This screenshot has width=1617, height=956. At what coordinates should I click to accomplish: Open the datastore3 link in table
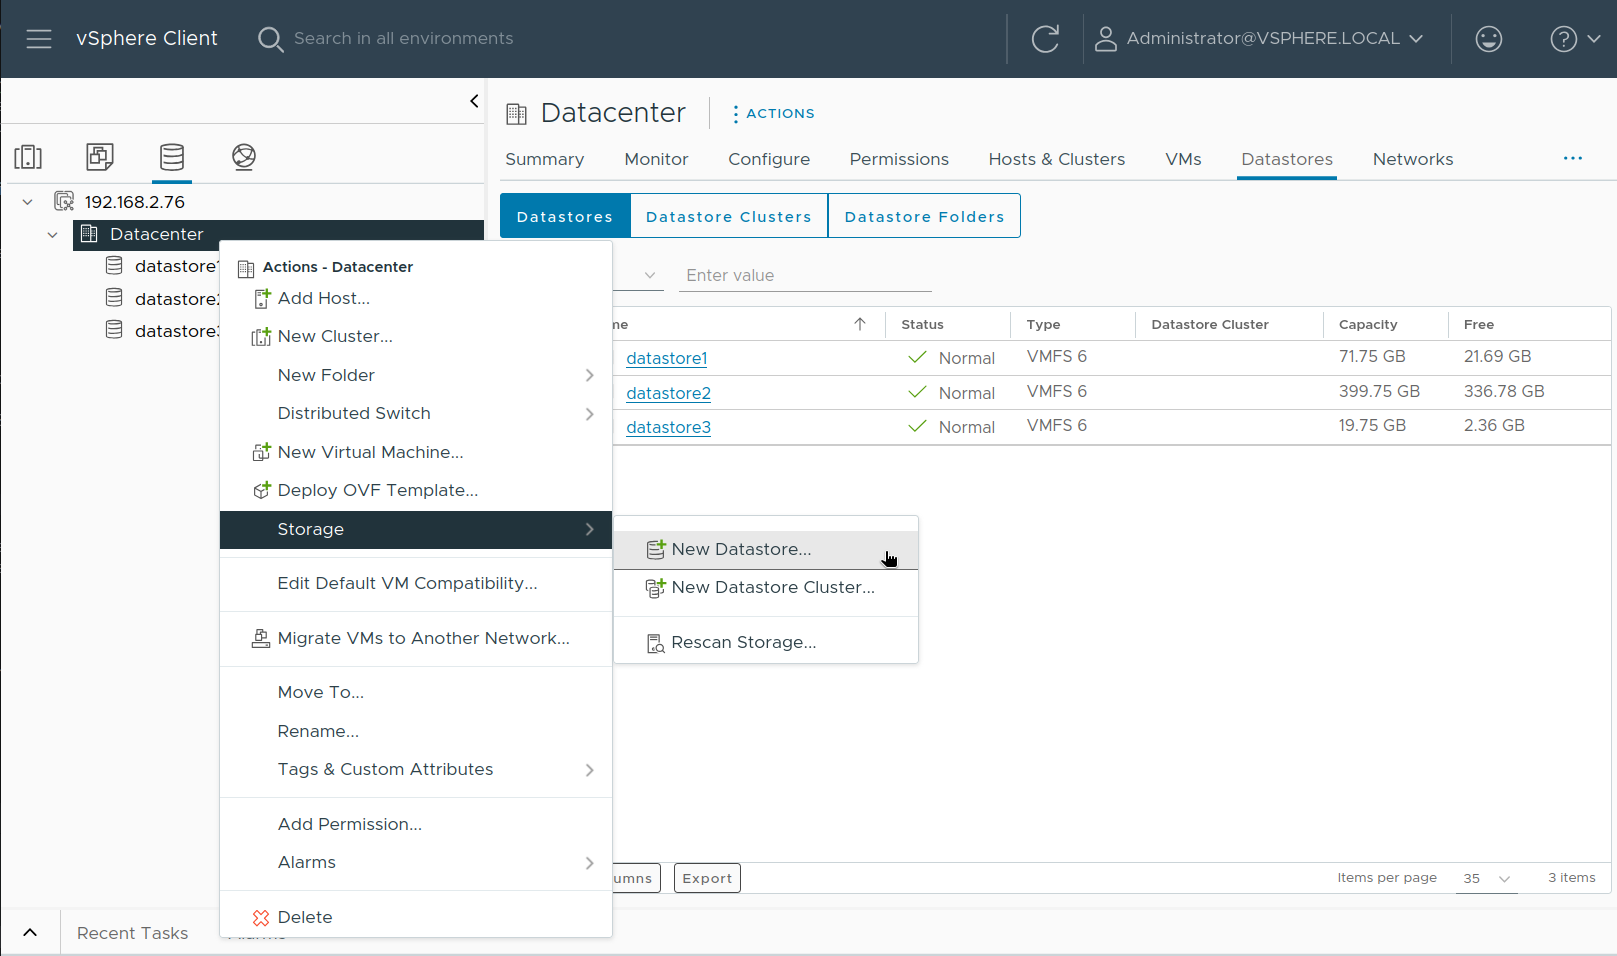click(668, 428)
